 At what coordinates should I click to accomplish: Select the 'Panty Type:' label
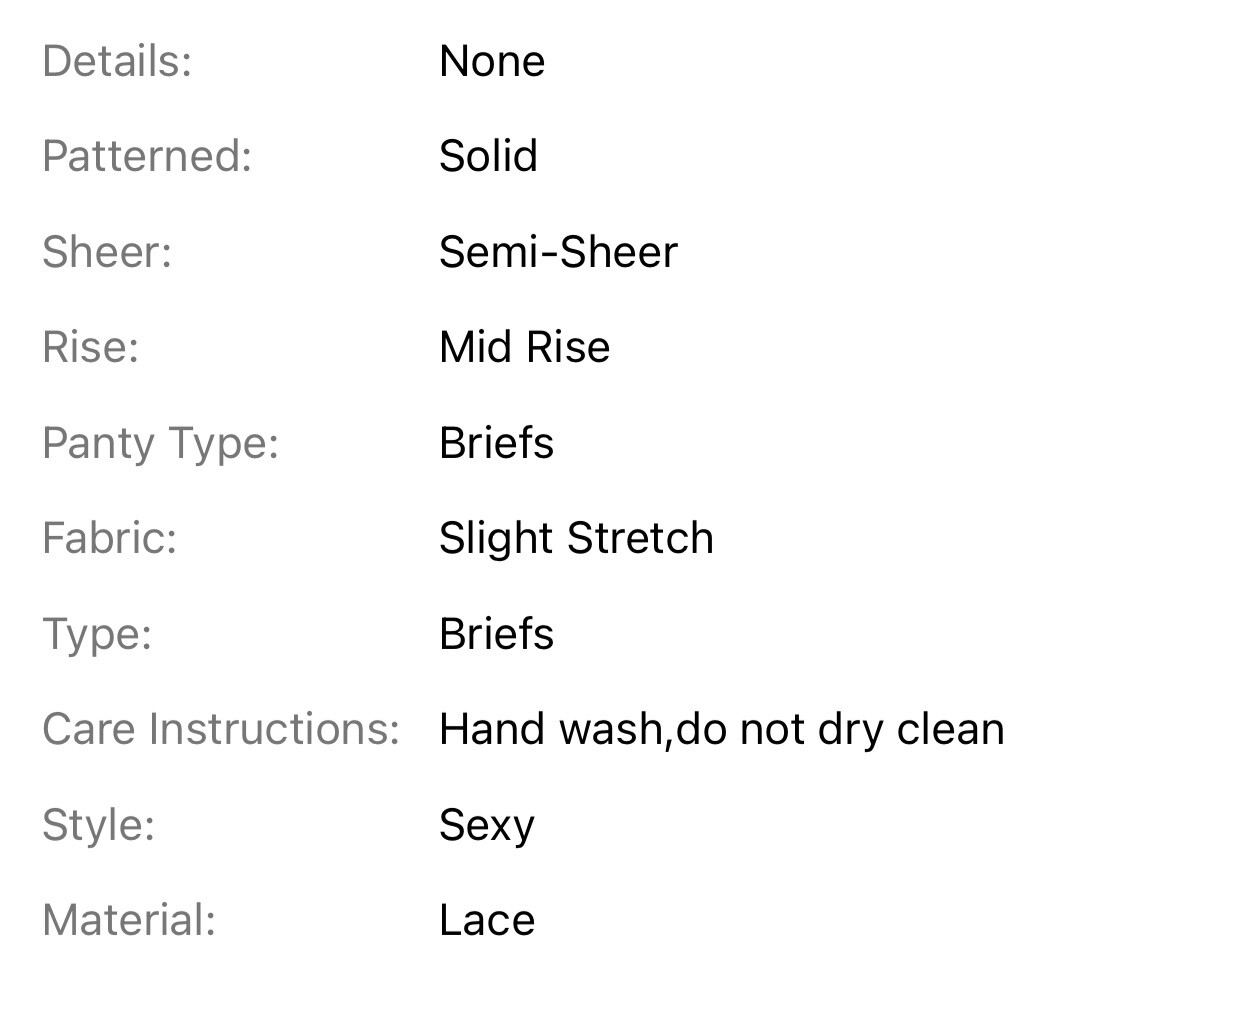160,443
